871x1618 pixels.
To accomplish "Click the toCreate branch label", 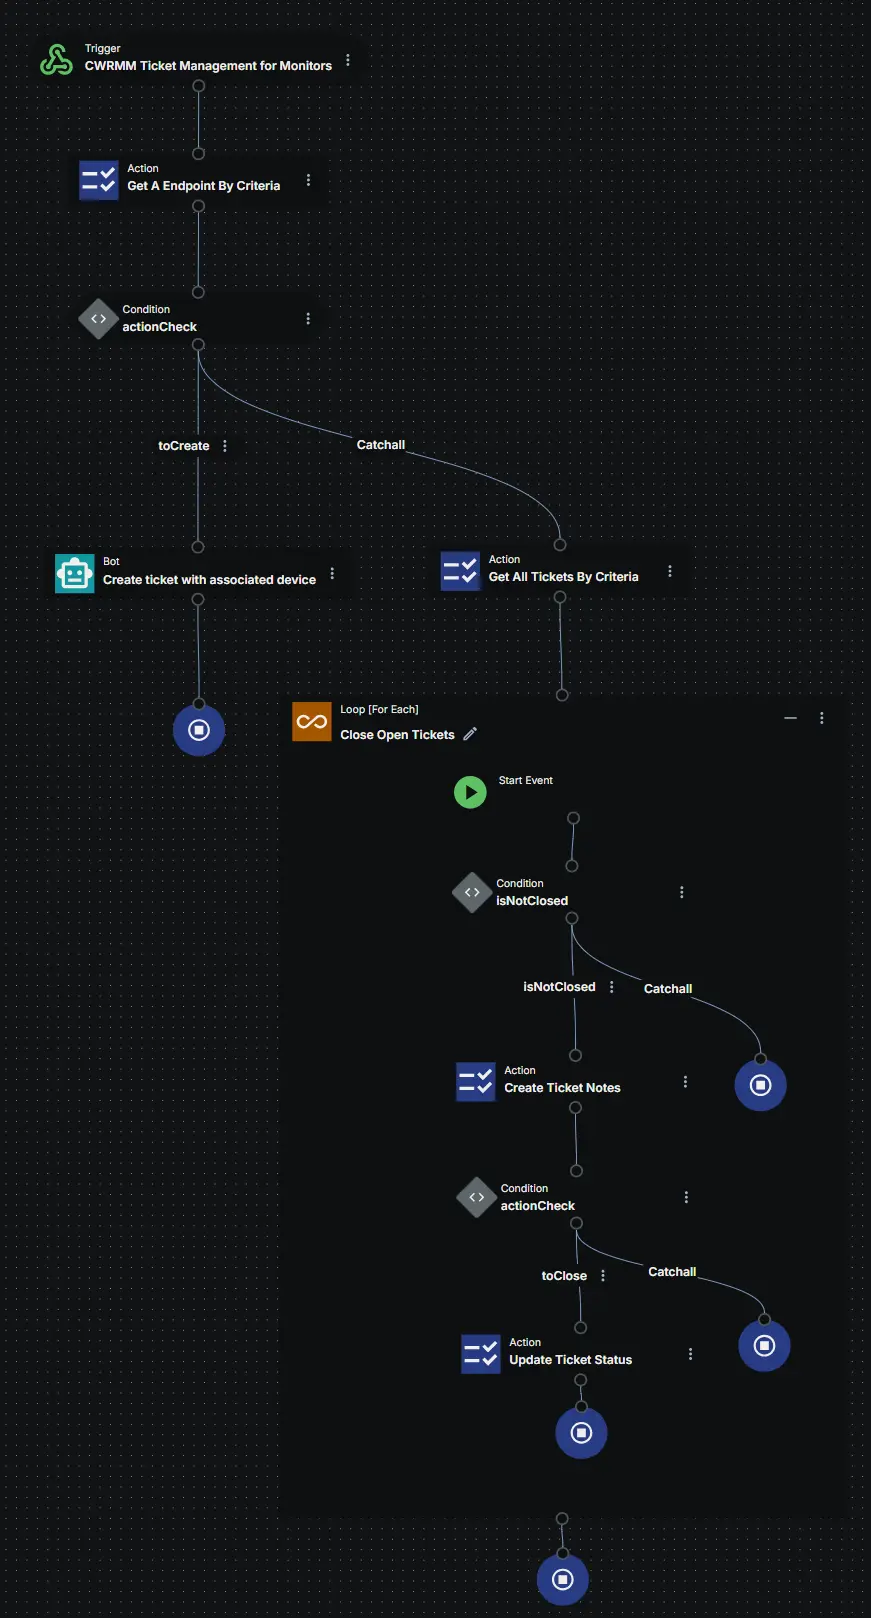I will [184, 446].
